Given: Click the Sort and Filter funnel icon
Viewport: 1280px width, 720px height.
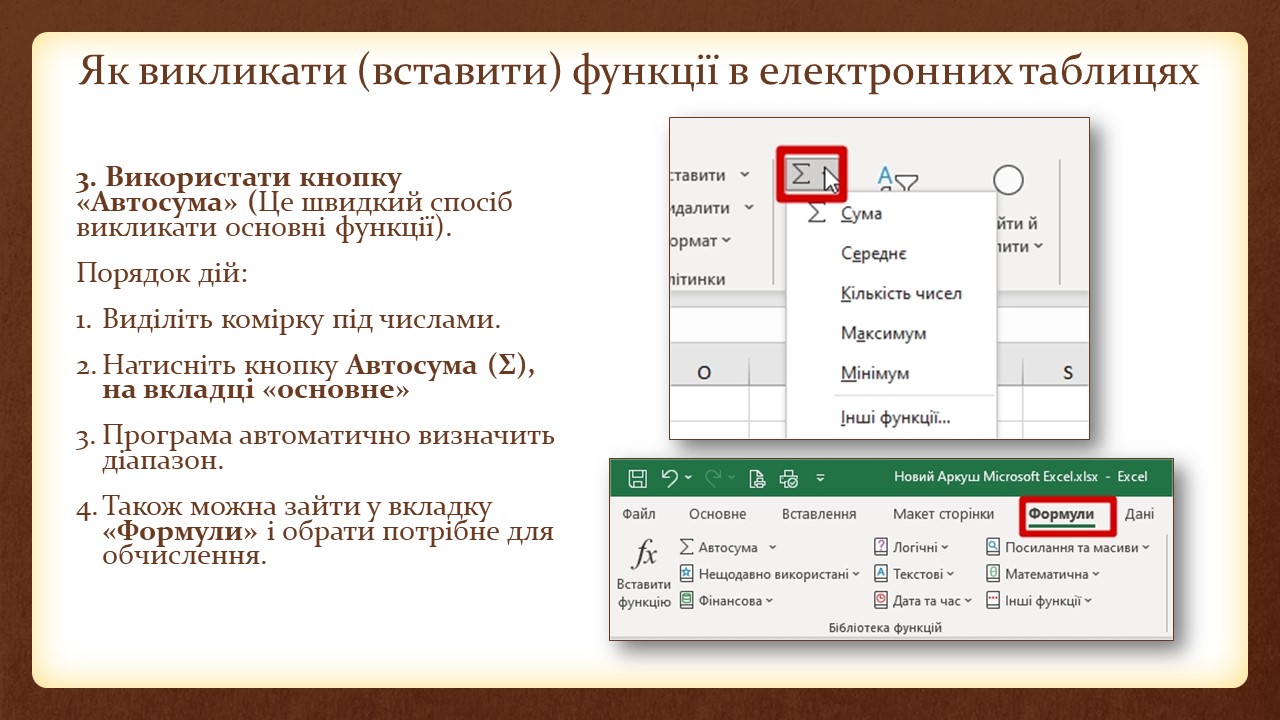Looking at the screenshot, I should click(897, 181).
